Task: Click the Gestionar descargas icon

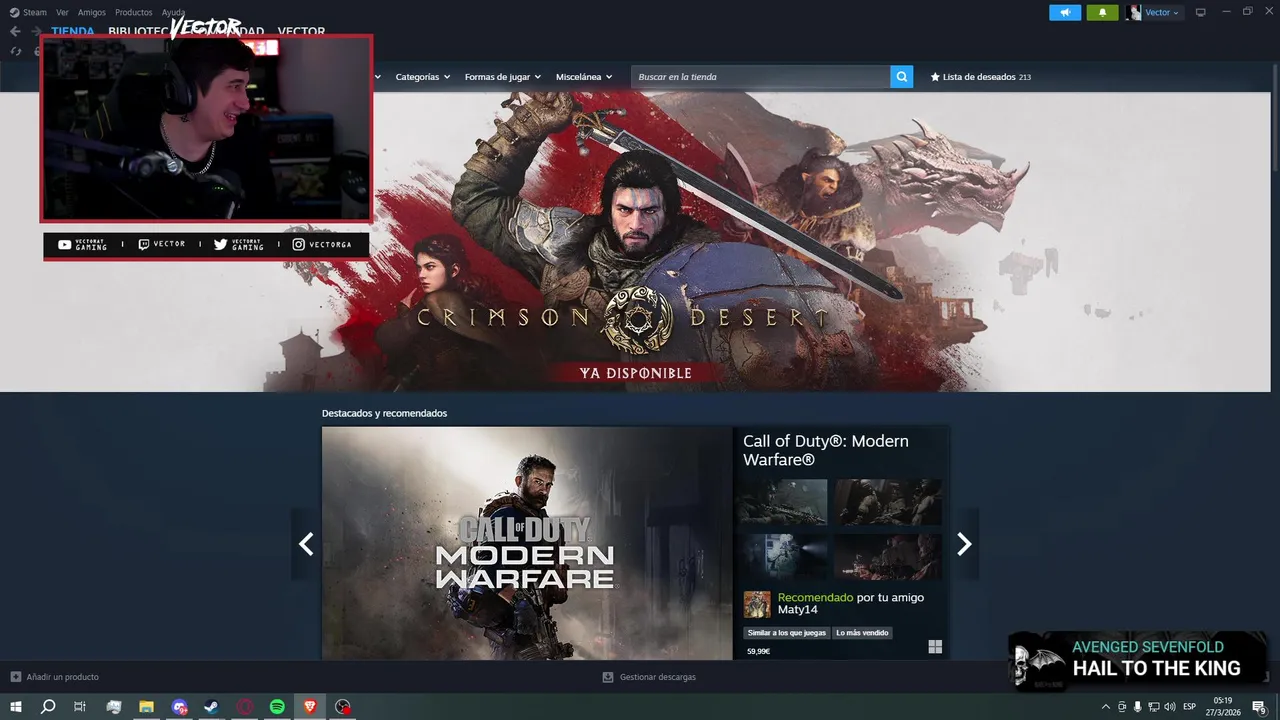Action: tap(607, 677)
